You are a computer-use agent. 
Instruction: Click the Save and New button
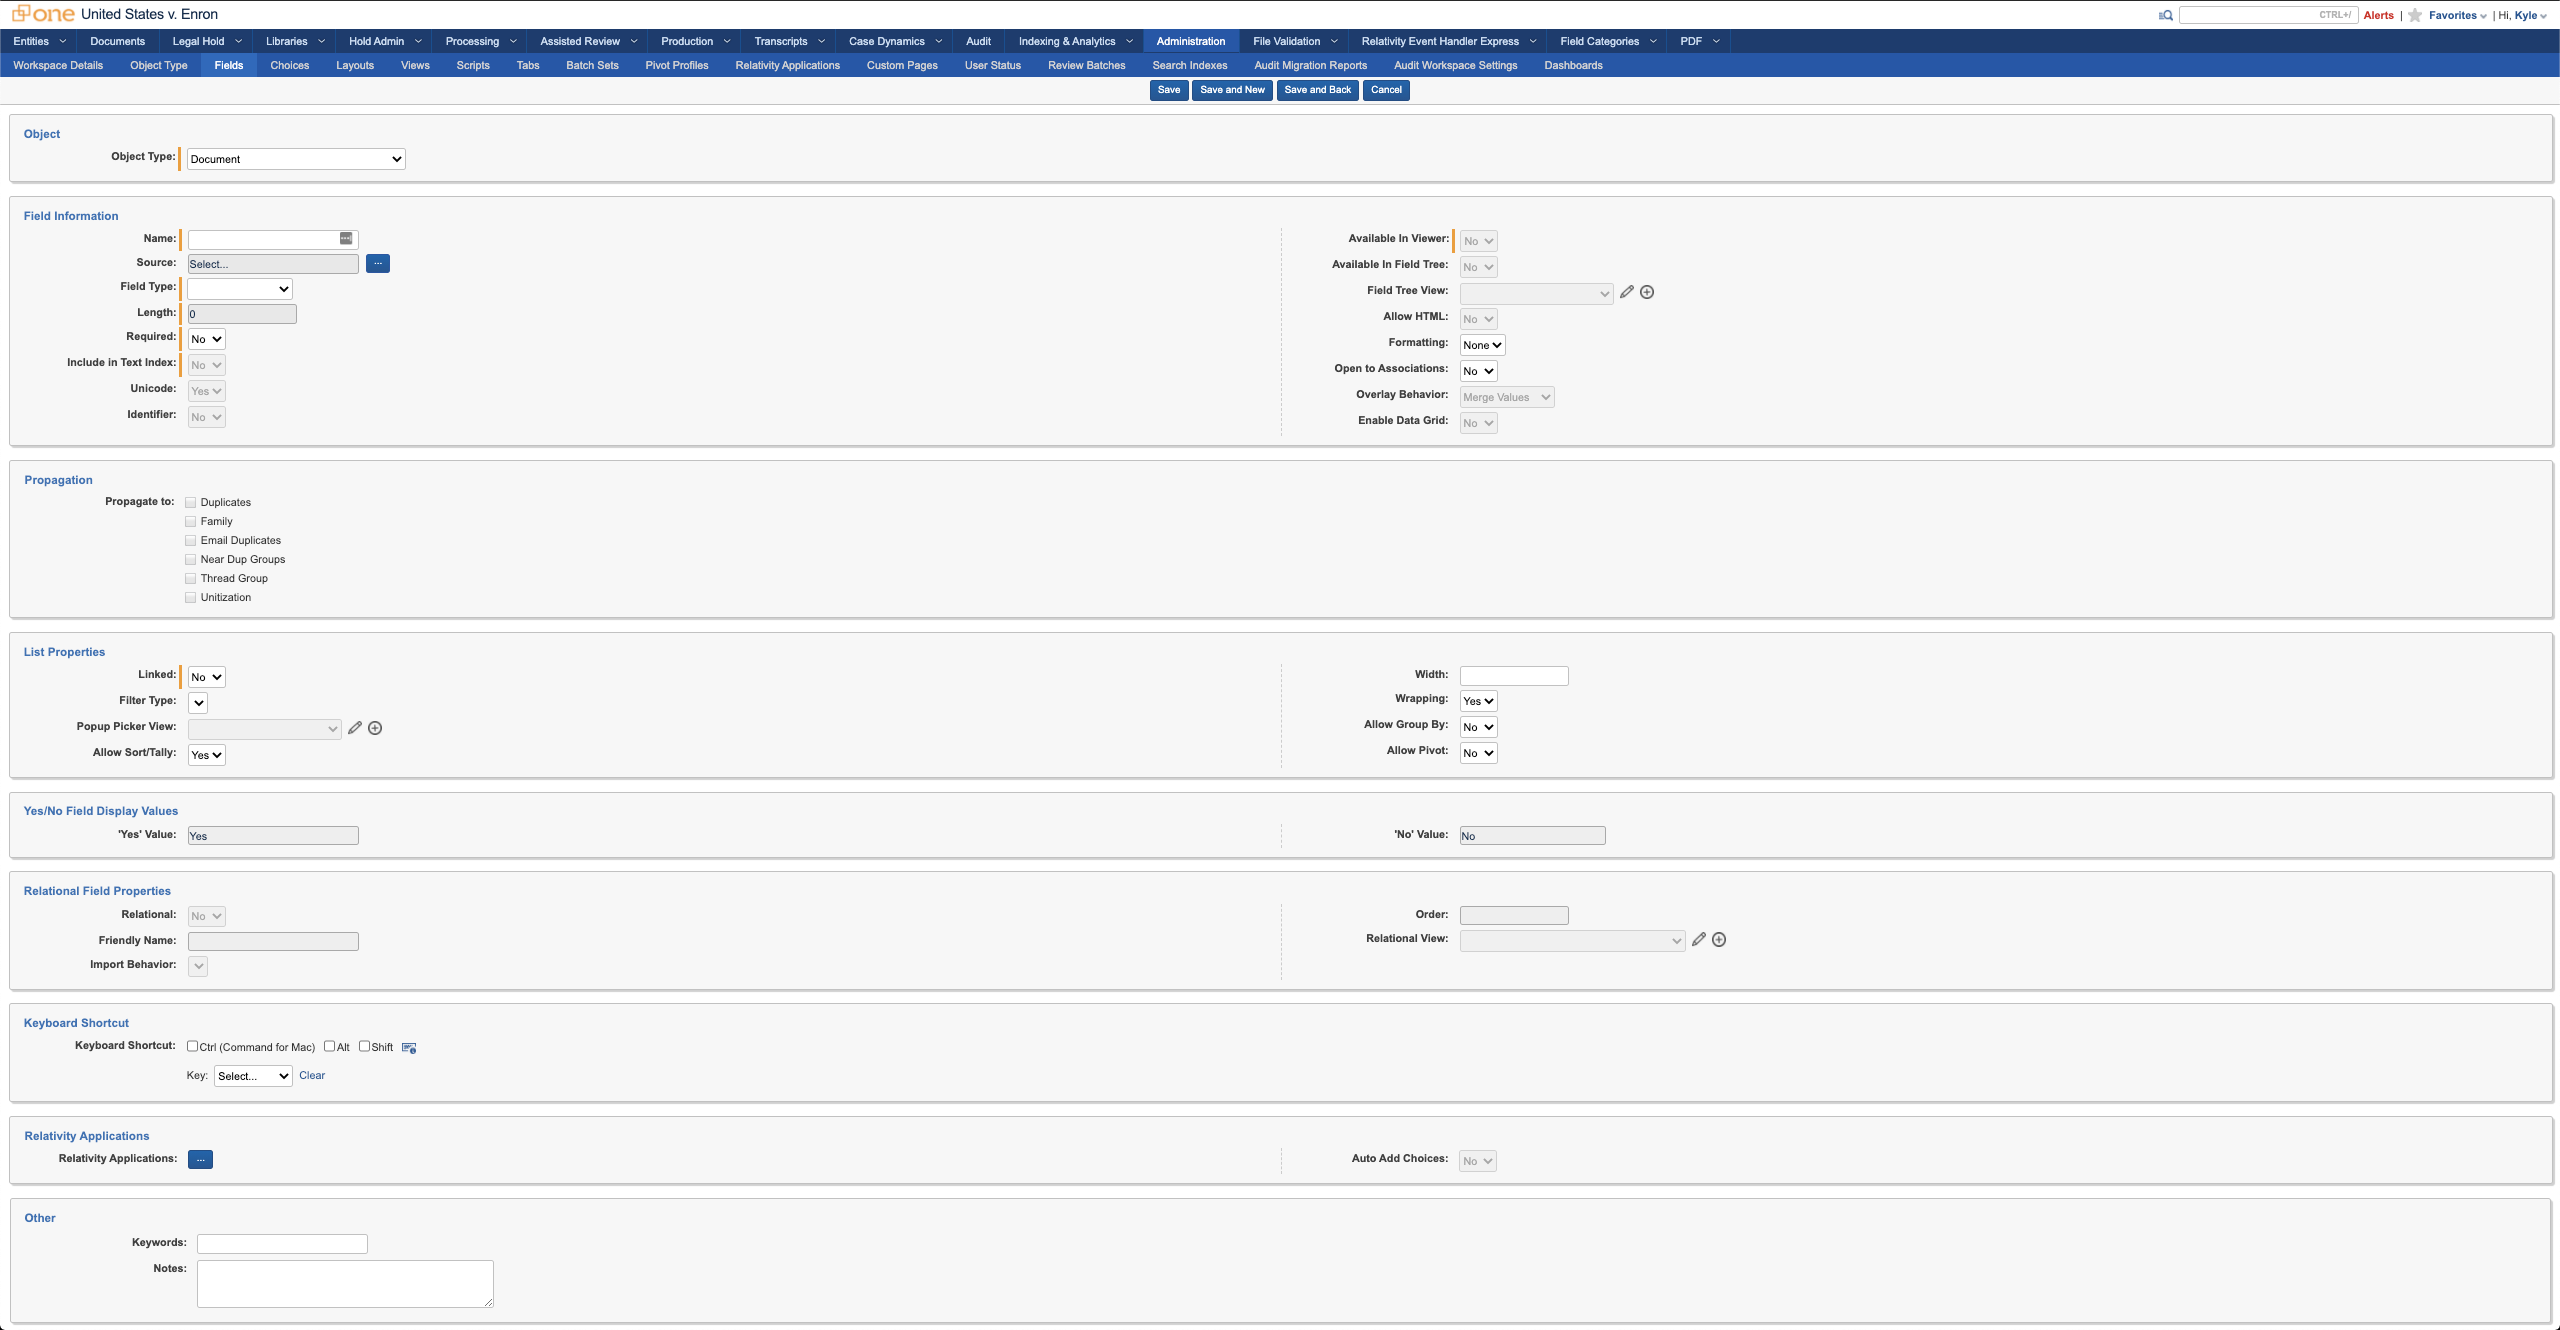(1232, 90)
